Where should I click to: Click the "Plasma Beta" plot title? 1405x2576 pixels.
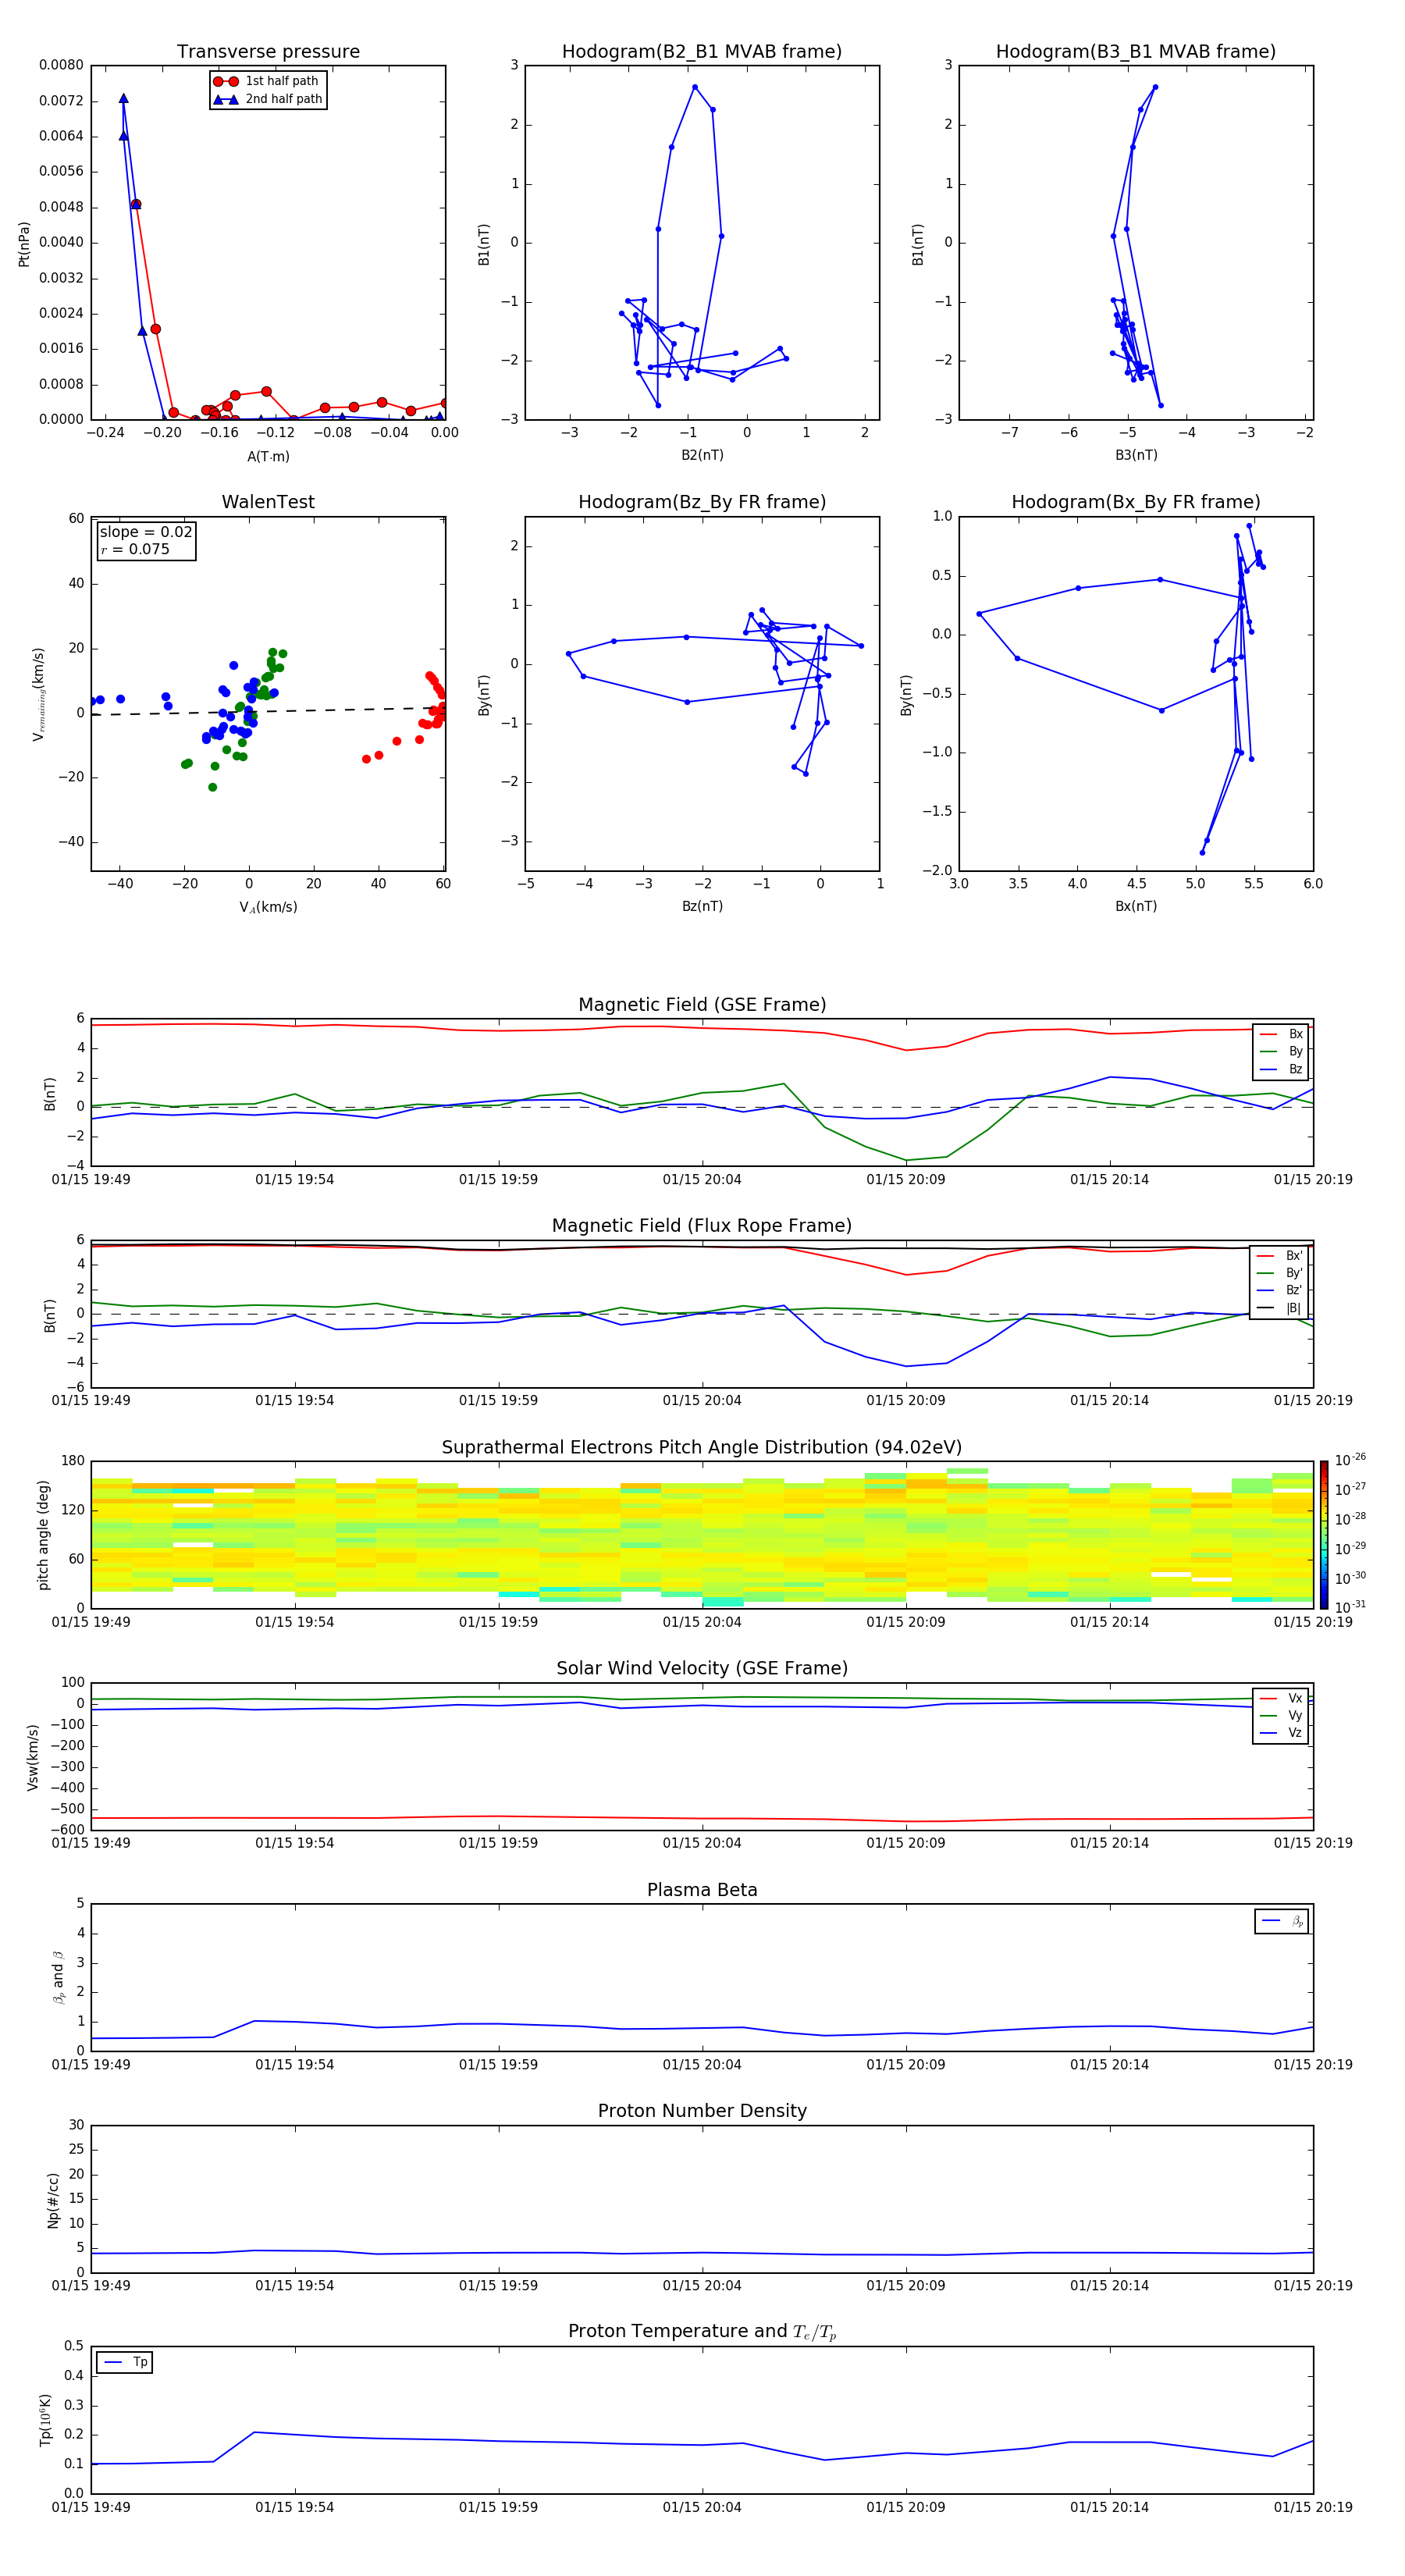click(x=702, y=1890)
